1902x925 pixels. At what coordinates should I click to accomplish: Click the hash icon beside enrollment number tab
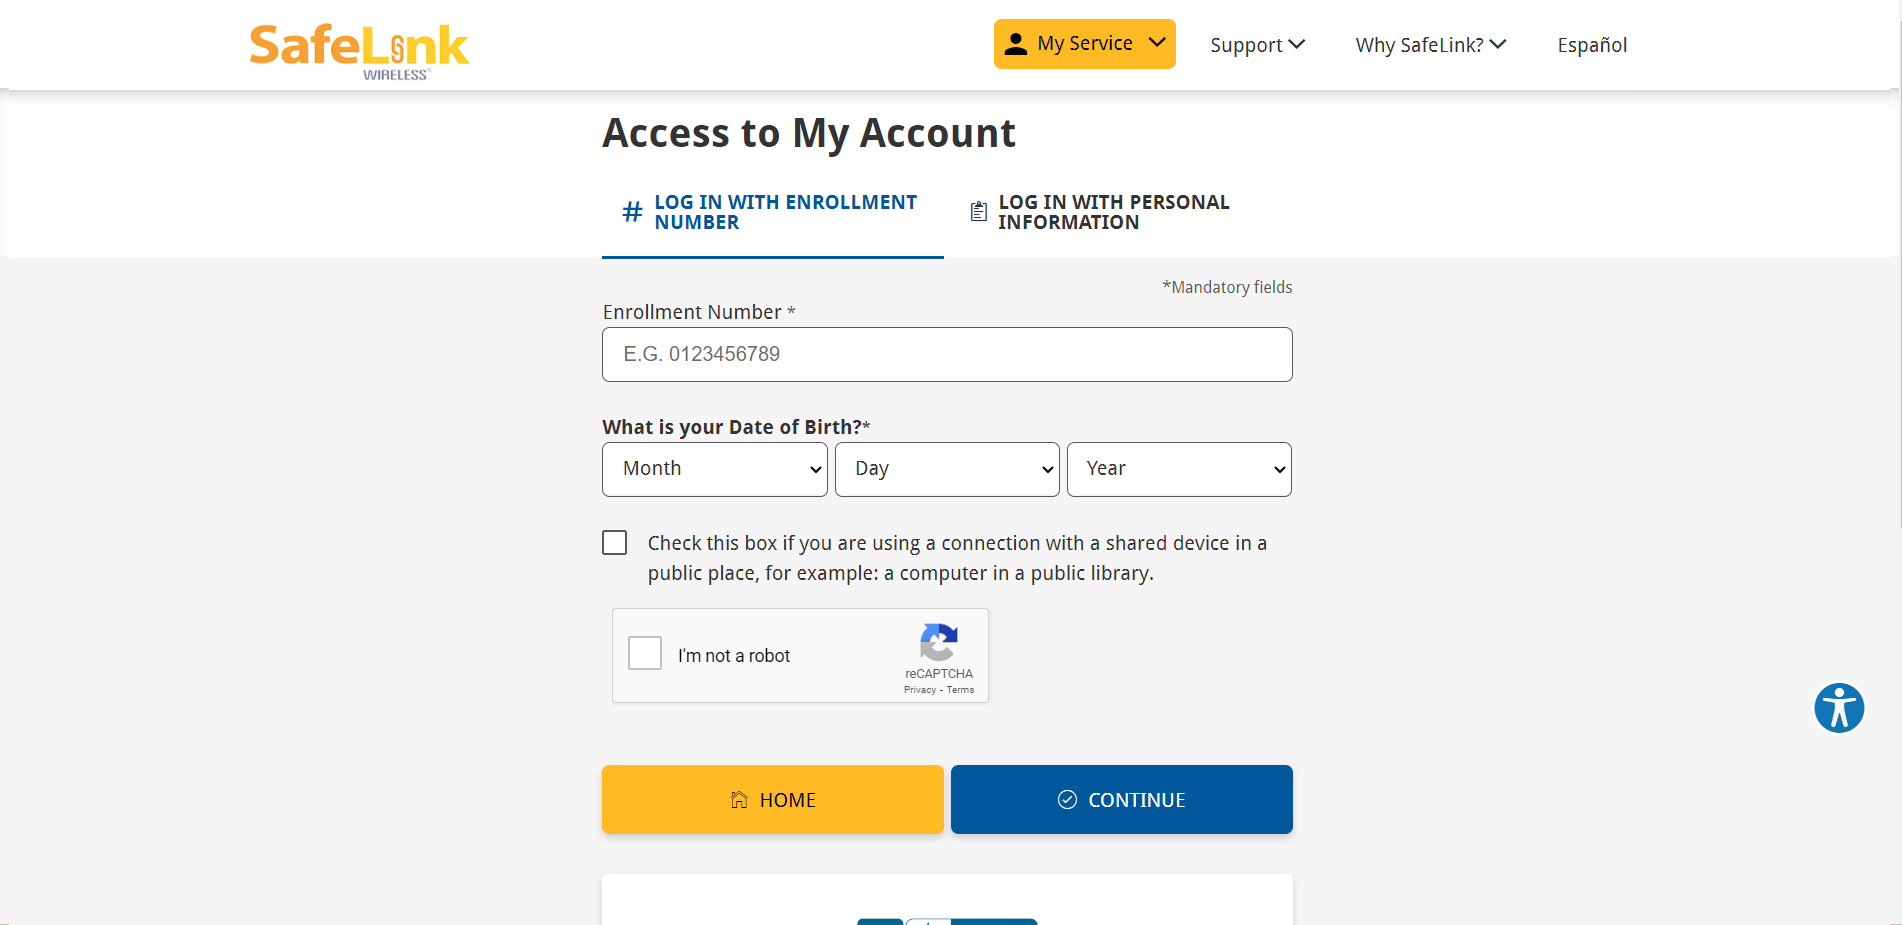click(632, 212)
